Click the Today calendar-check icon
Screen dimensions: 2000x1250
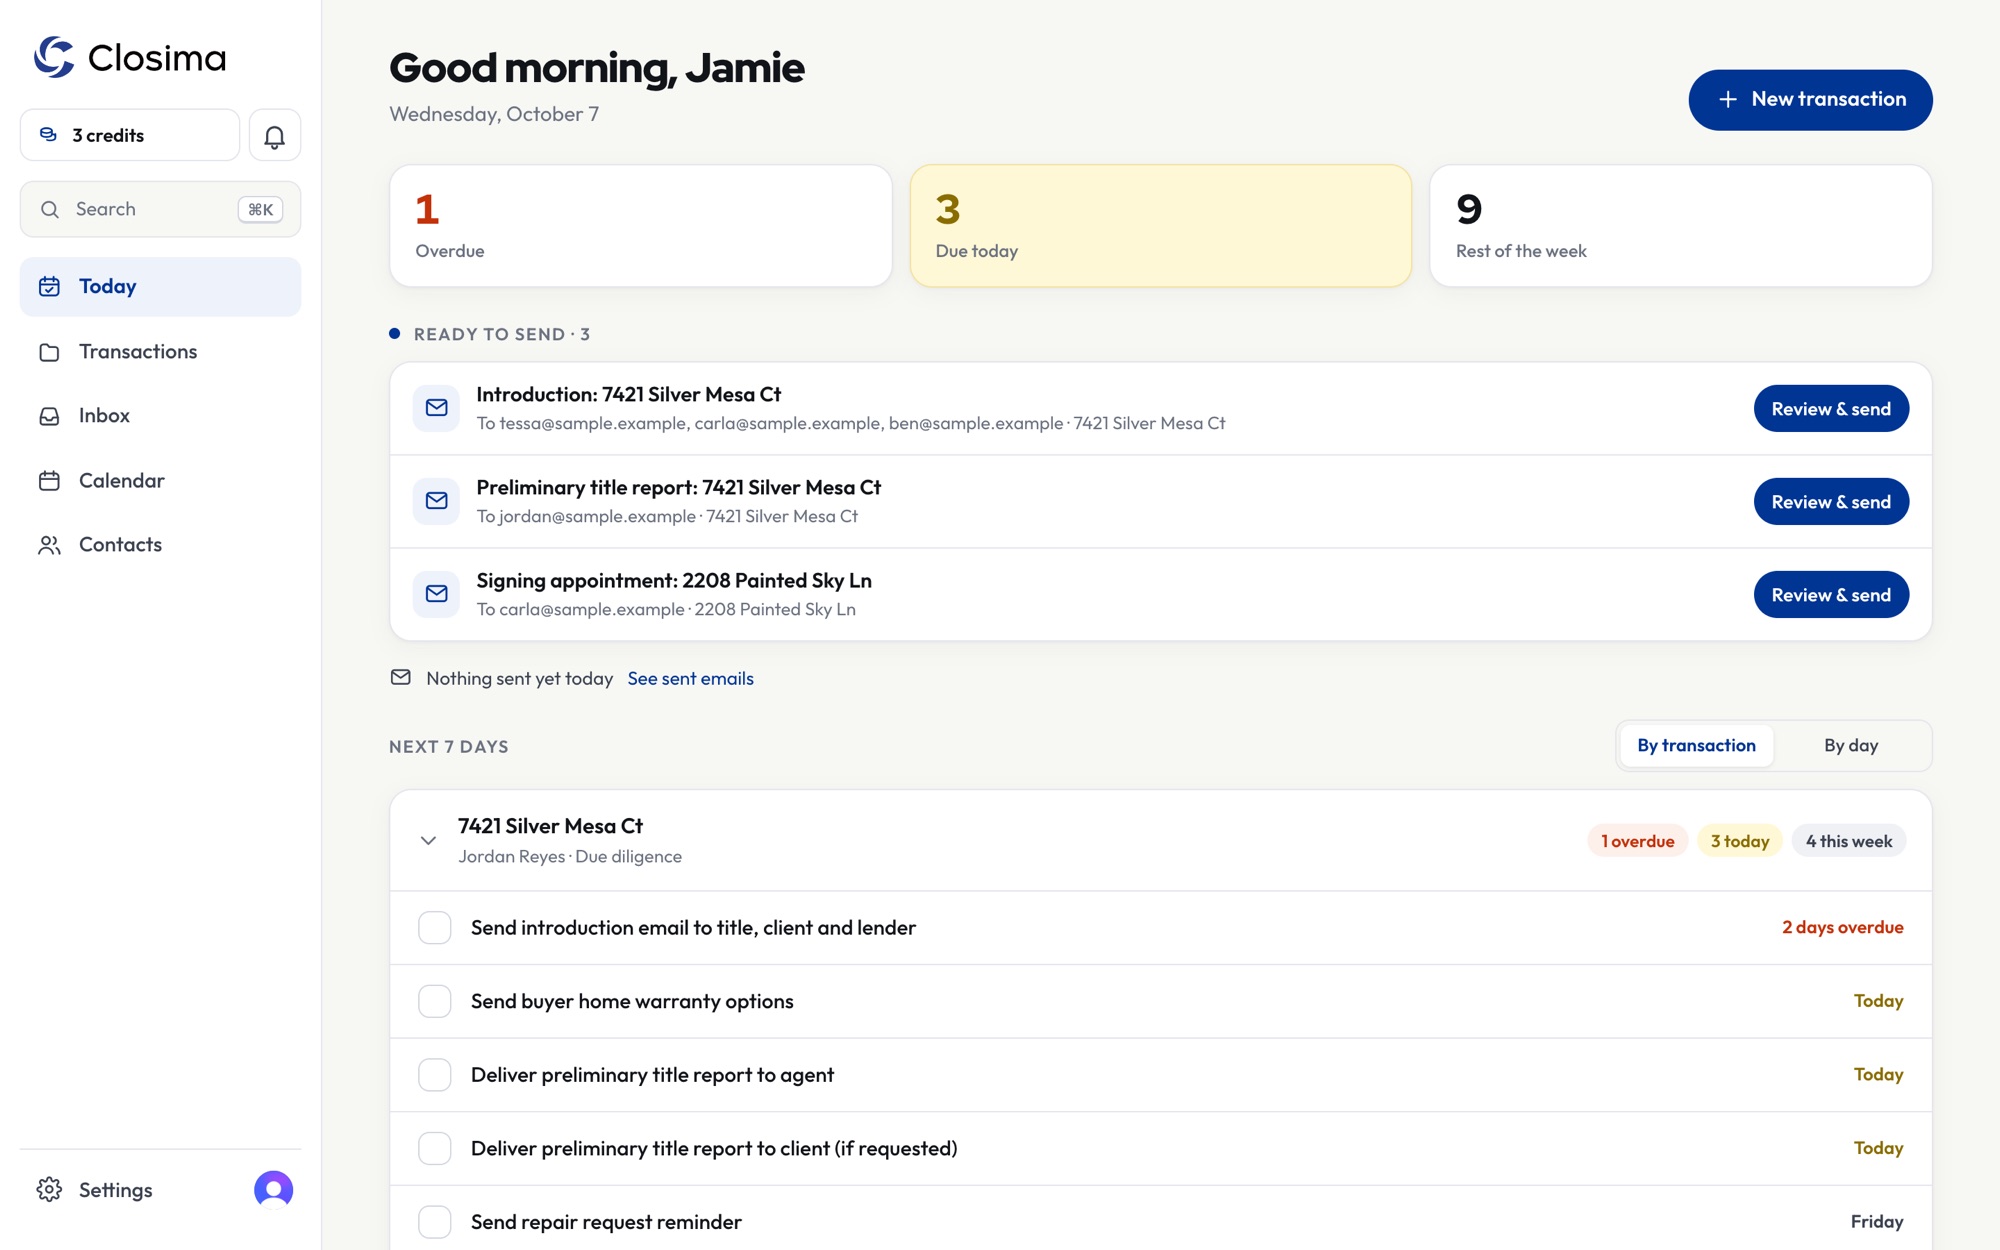49,287
